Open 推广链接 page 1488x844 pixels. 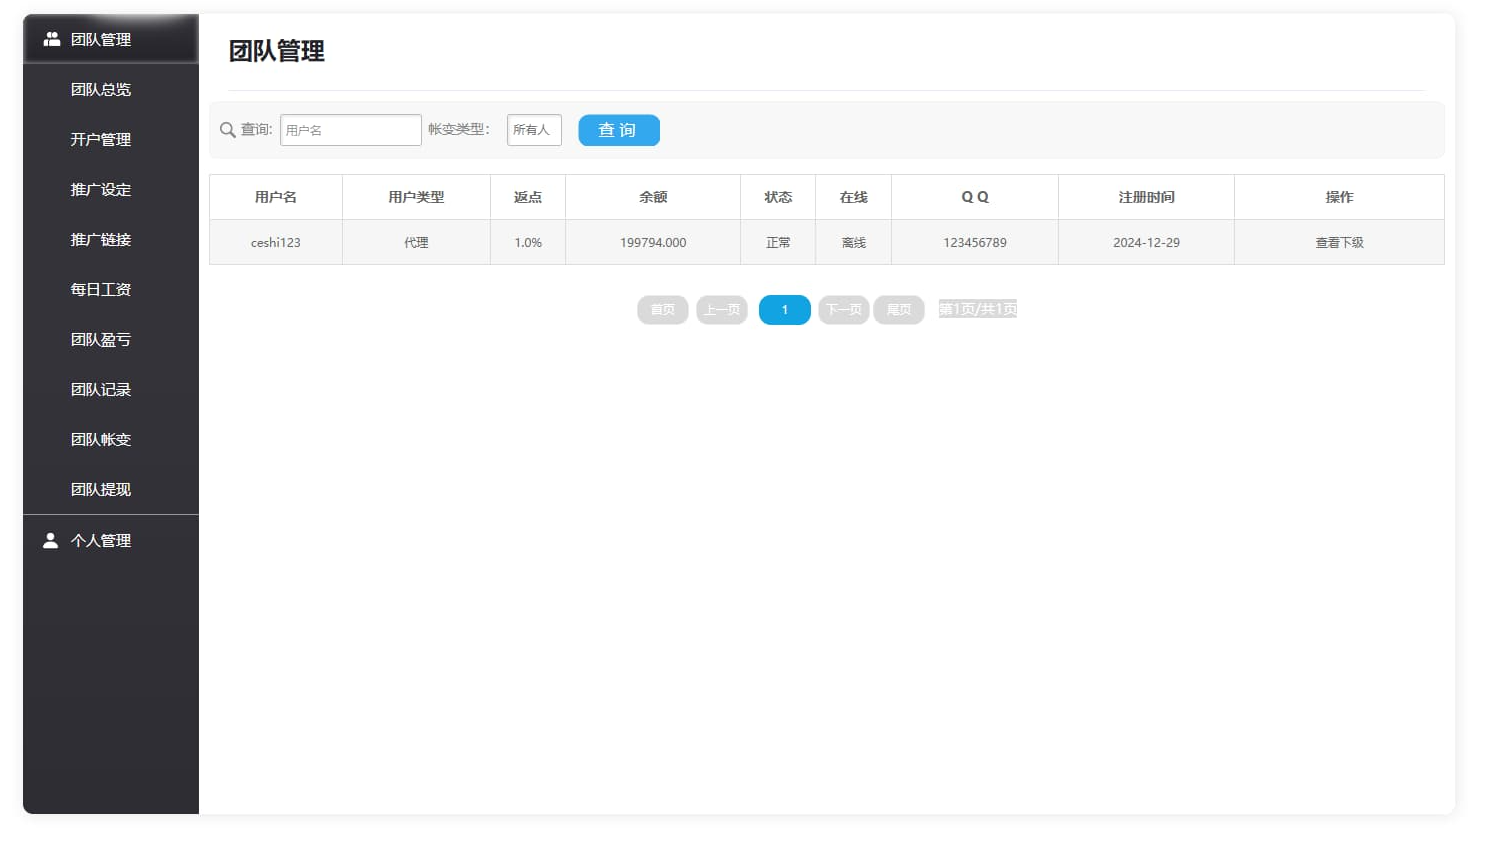(x=101, y=239)
